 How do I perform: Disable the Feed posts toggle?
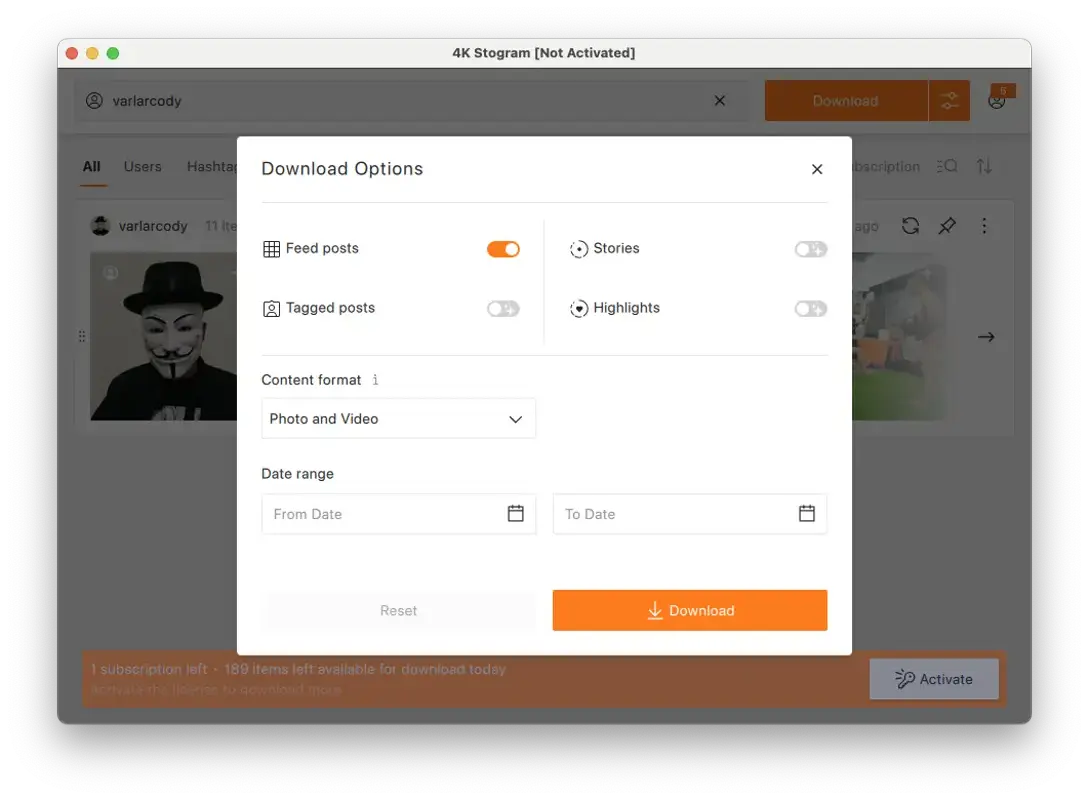[x=503, y=249]
